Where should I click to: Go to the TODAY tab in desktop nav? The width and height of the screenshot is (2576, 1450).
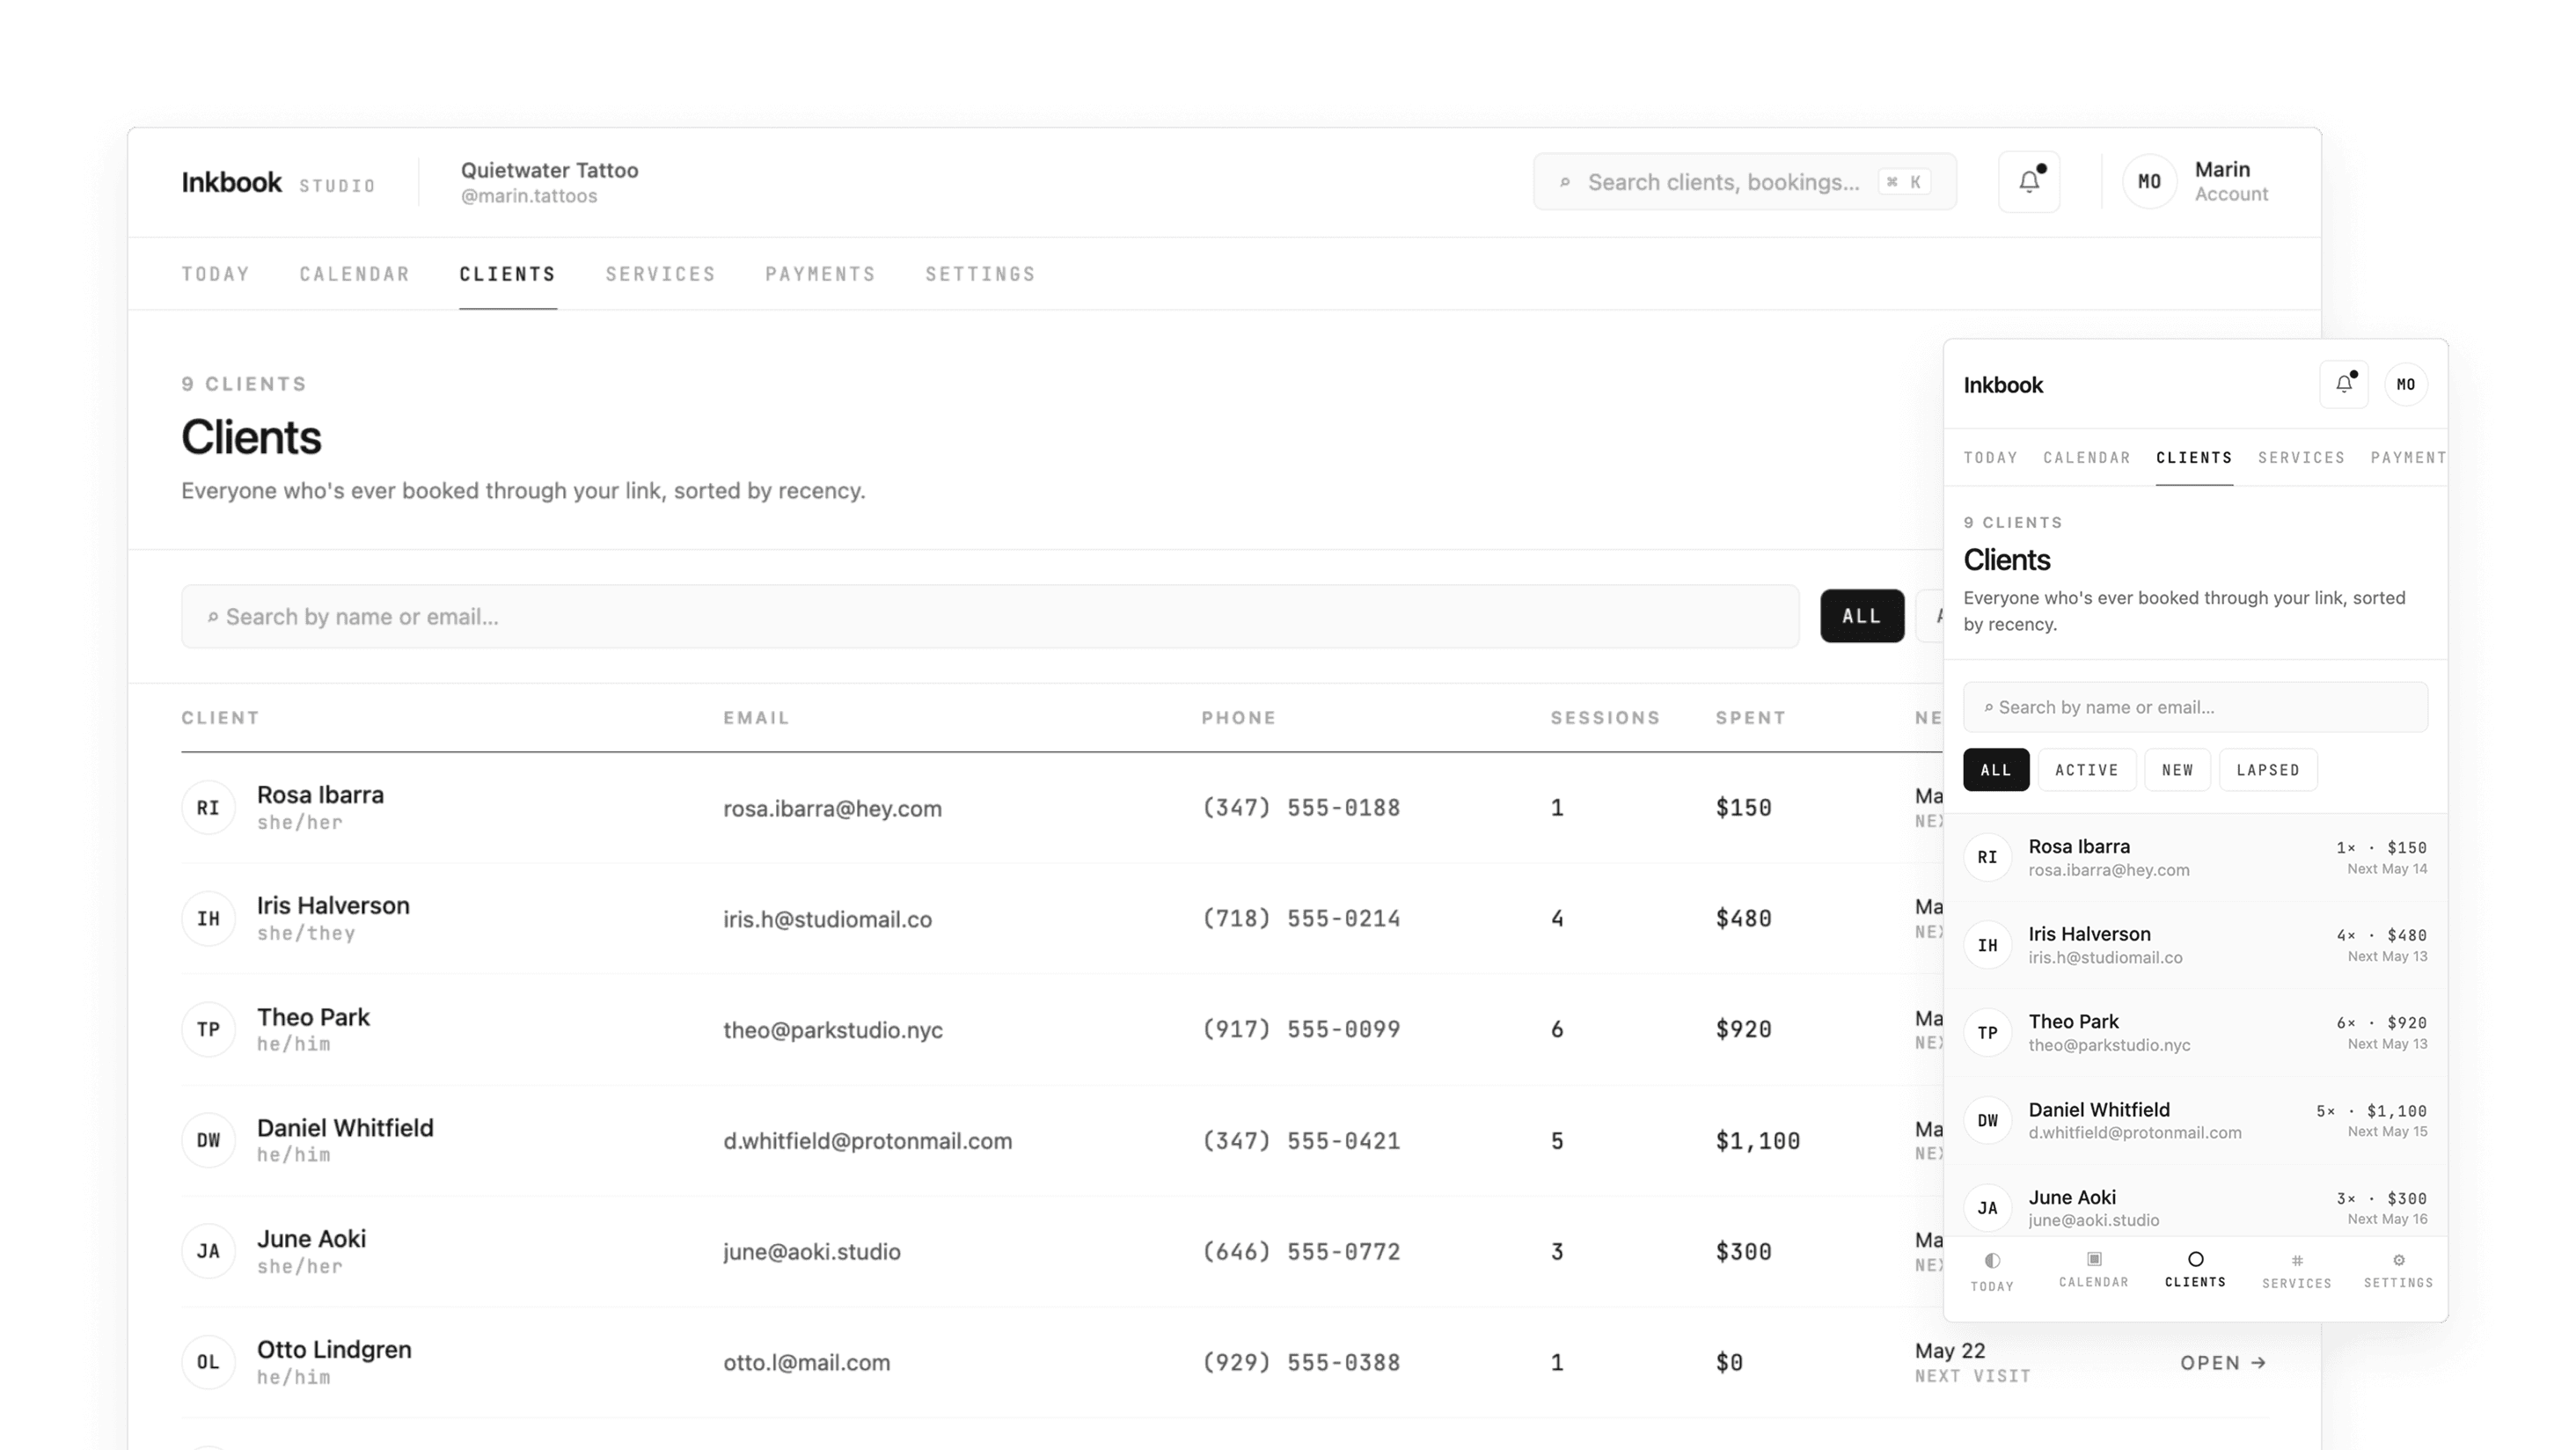(216, 274)
